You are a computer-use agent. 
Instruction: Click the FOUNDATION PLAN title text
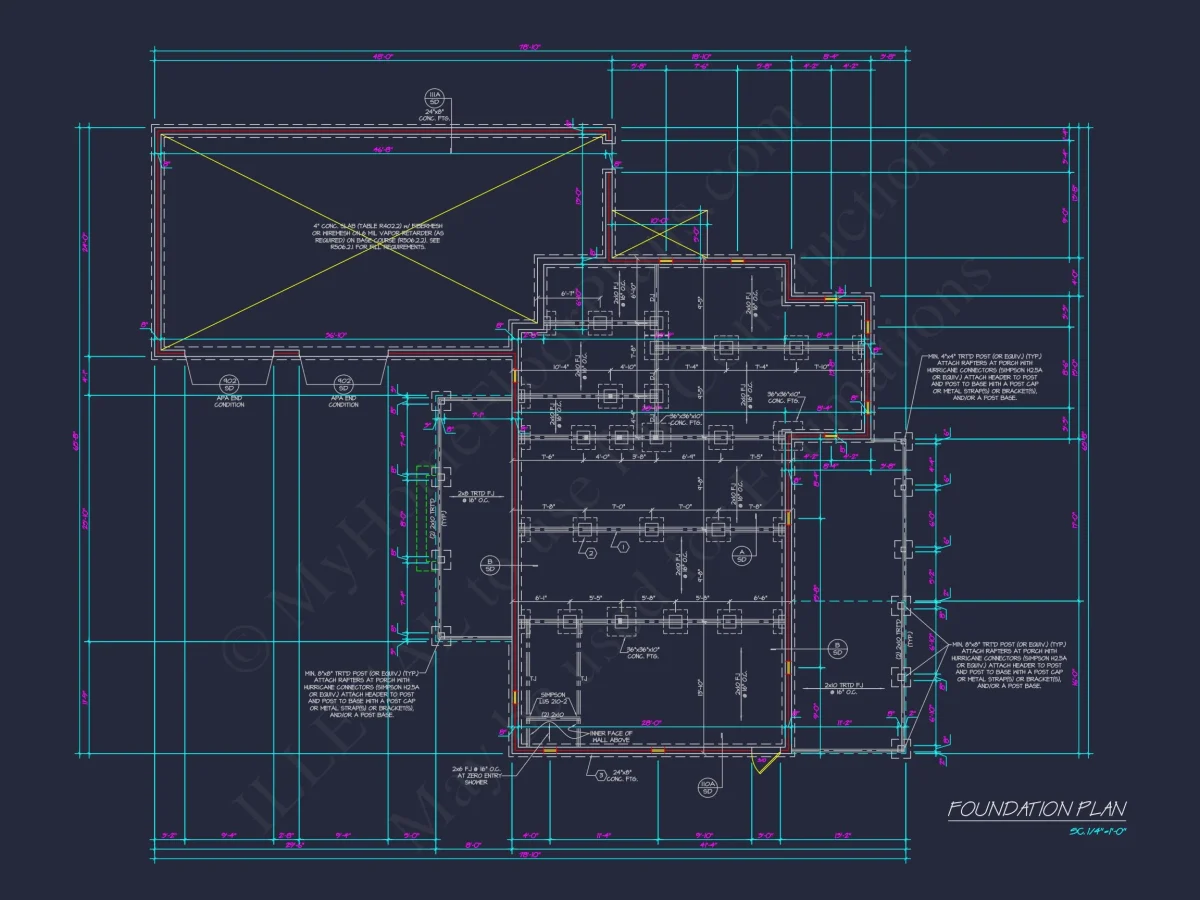[x=1037, y=808]
